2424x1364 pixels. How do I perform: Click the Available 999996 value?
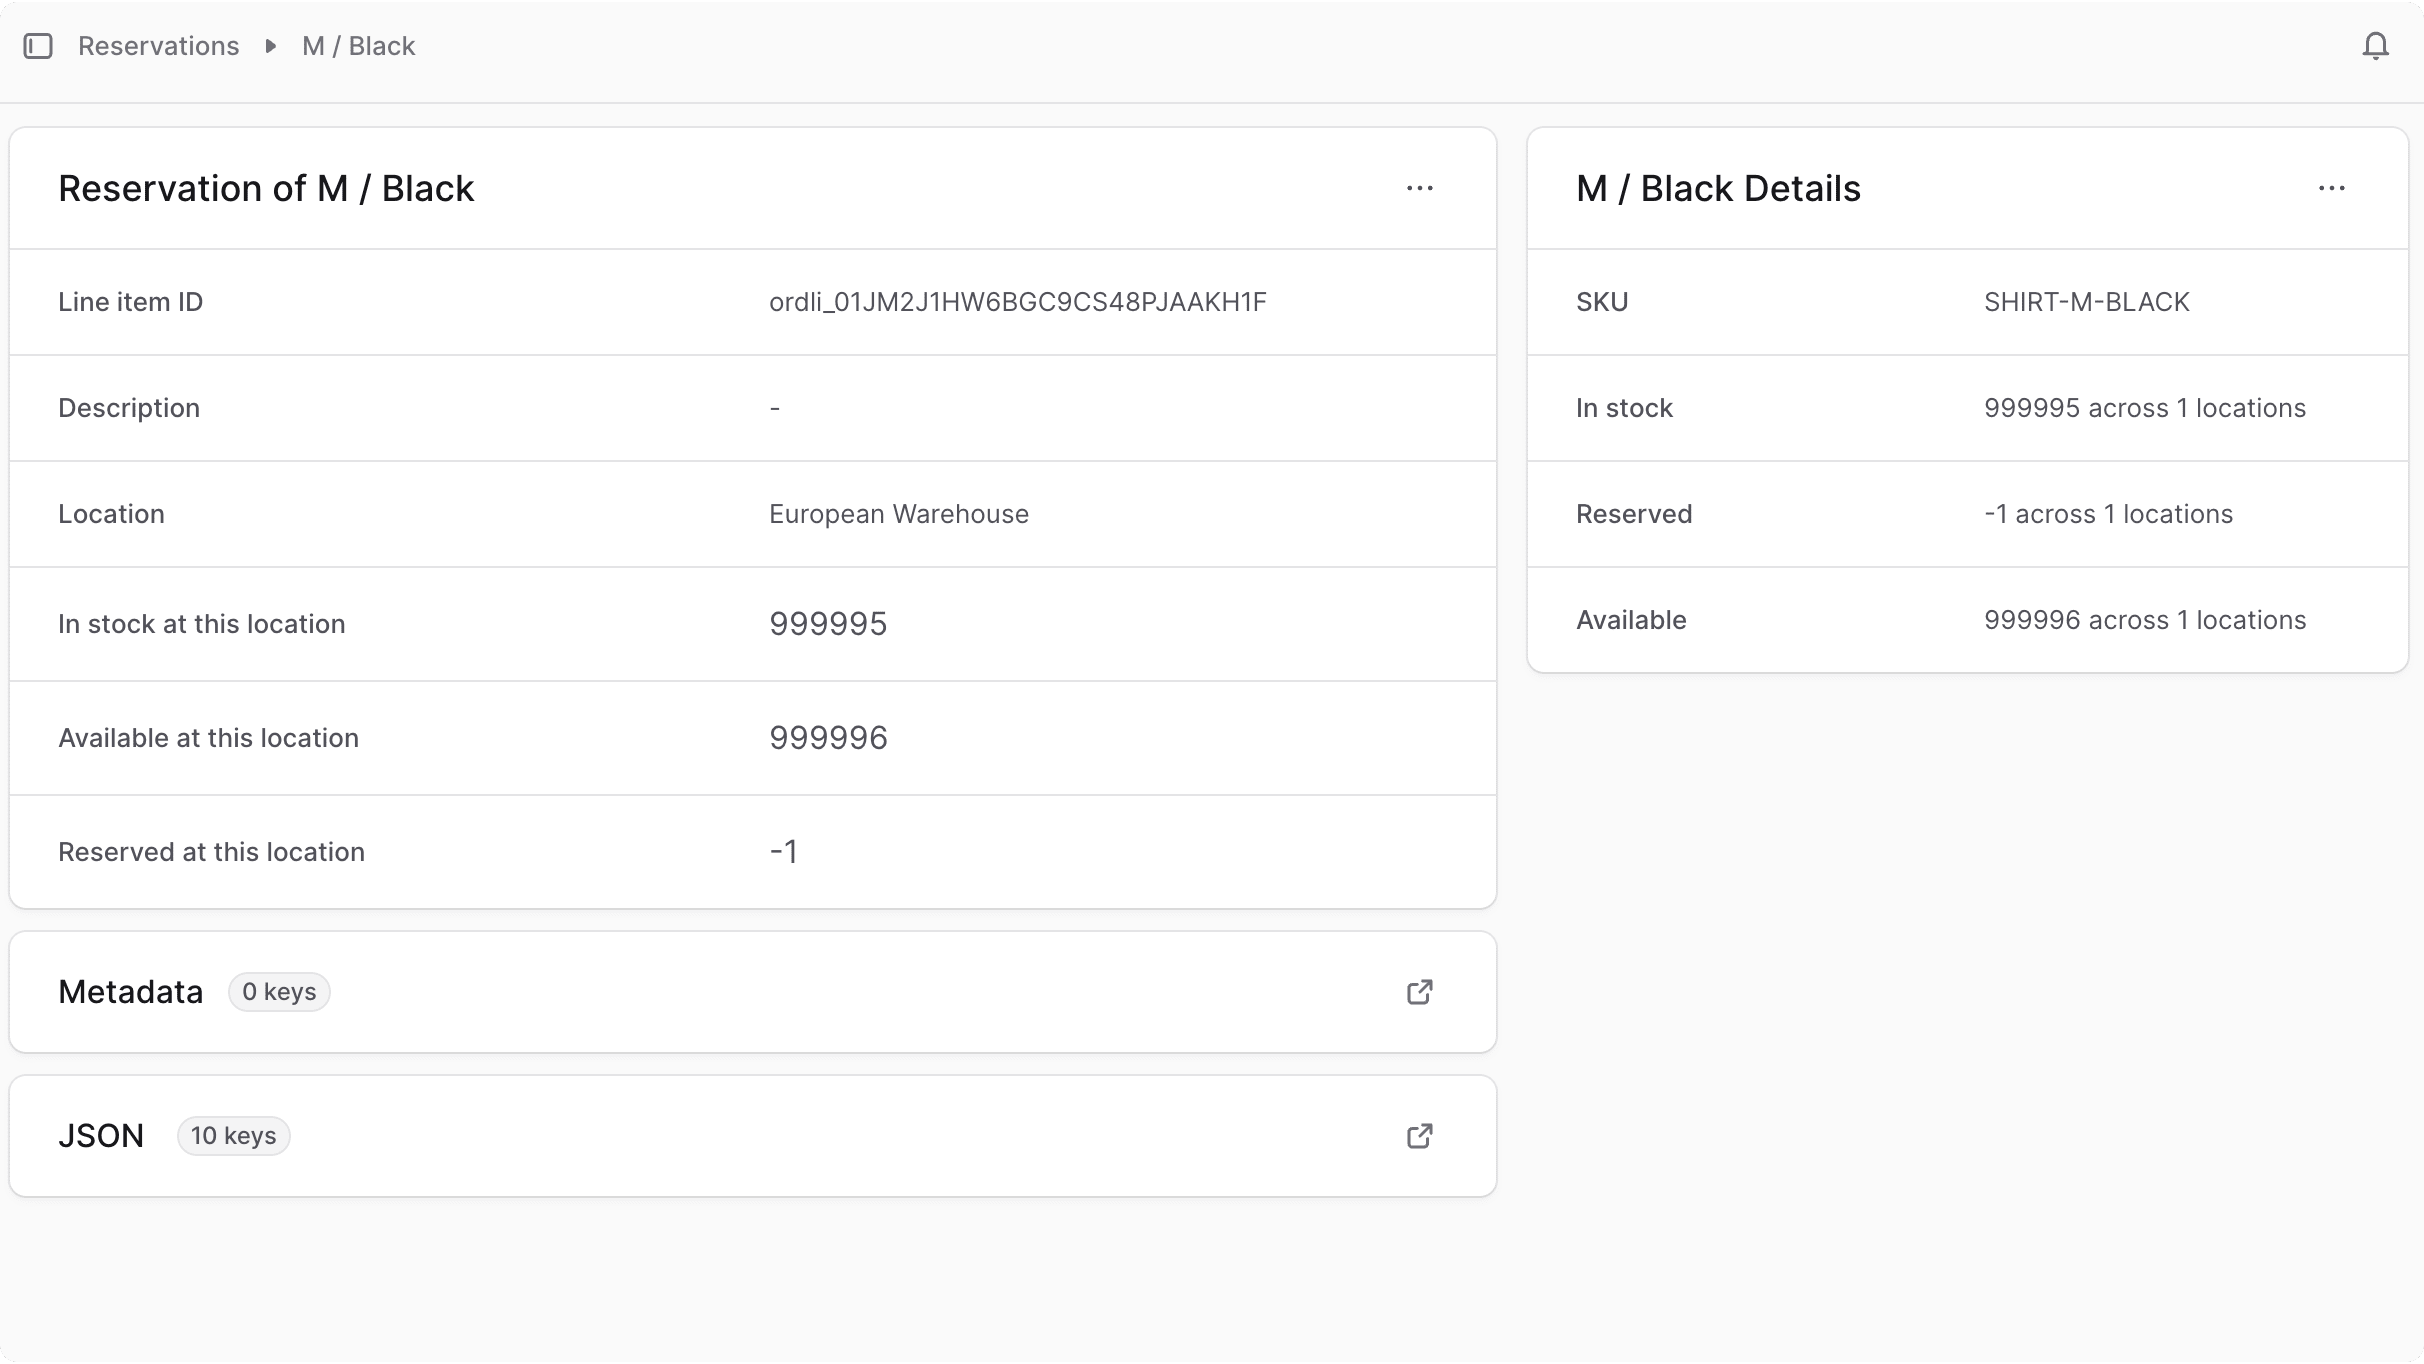[x=2144, y=620]
